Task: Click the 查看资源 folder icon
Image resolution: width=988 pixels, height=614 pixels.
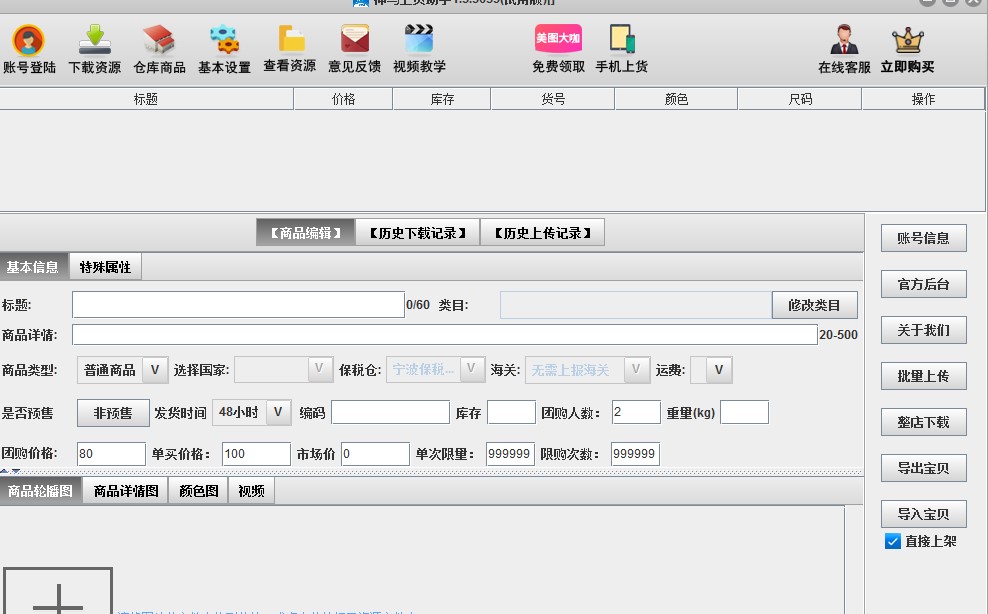Action: pos(290,42)
